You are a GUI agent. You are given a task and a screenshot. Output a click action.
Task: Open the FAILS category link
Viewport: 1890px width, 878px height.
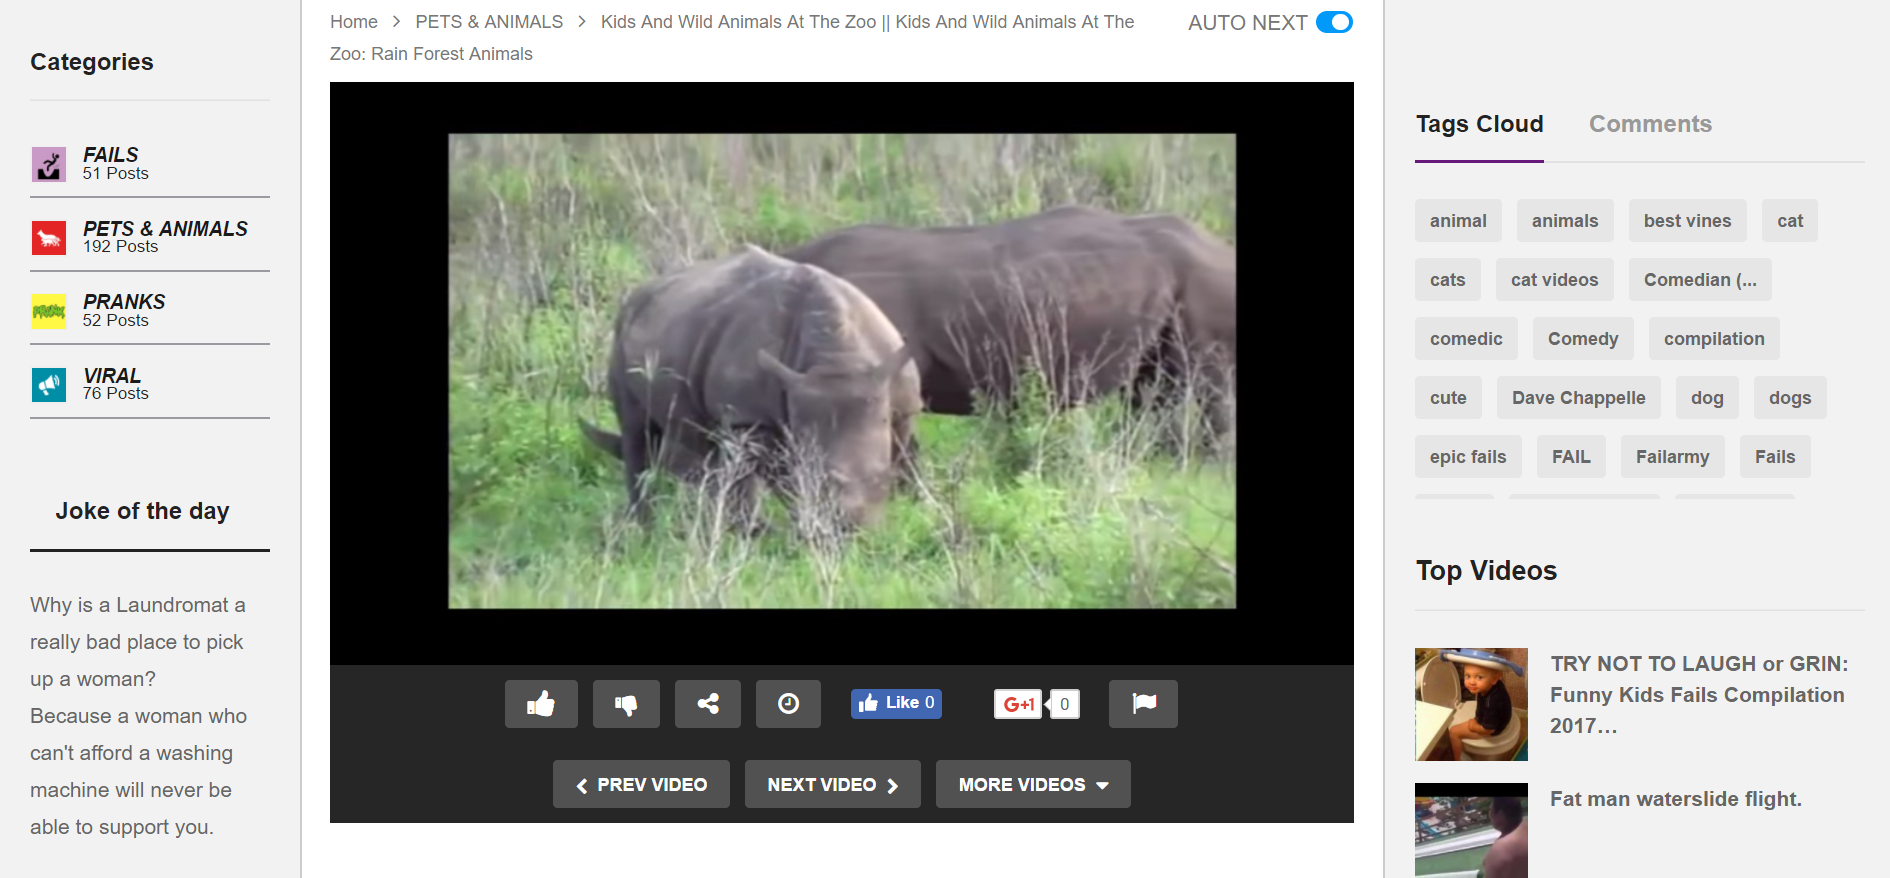111,155
